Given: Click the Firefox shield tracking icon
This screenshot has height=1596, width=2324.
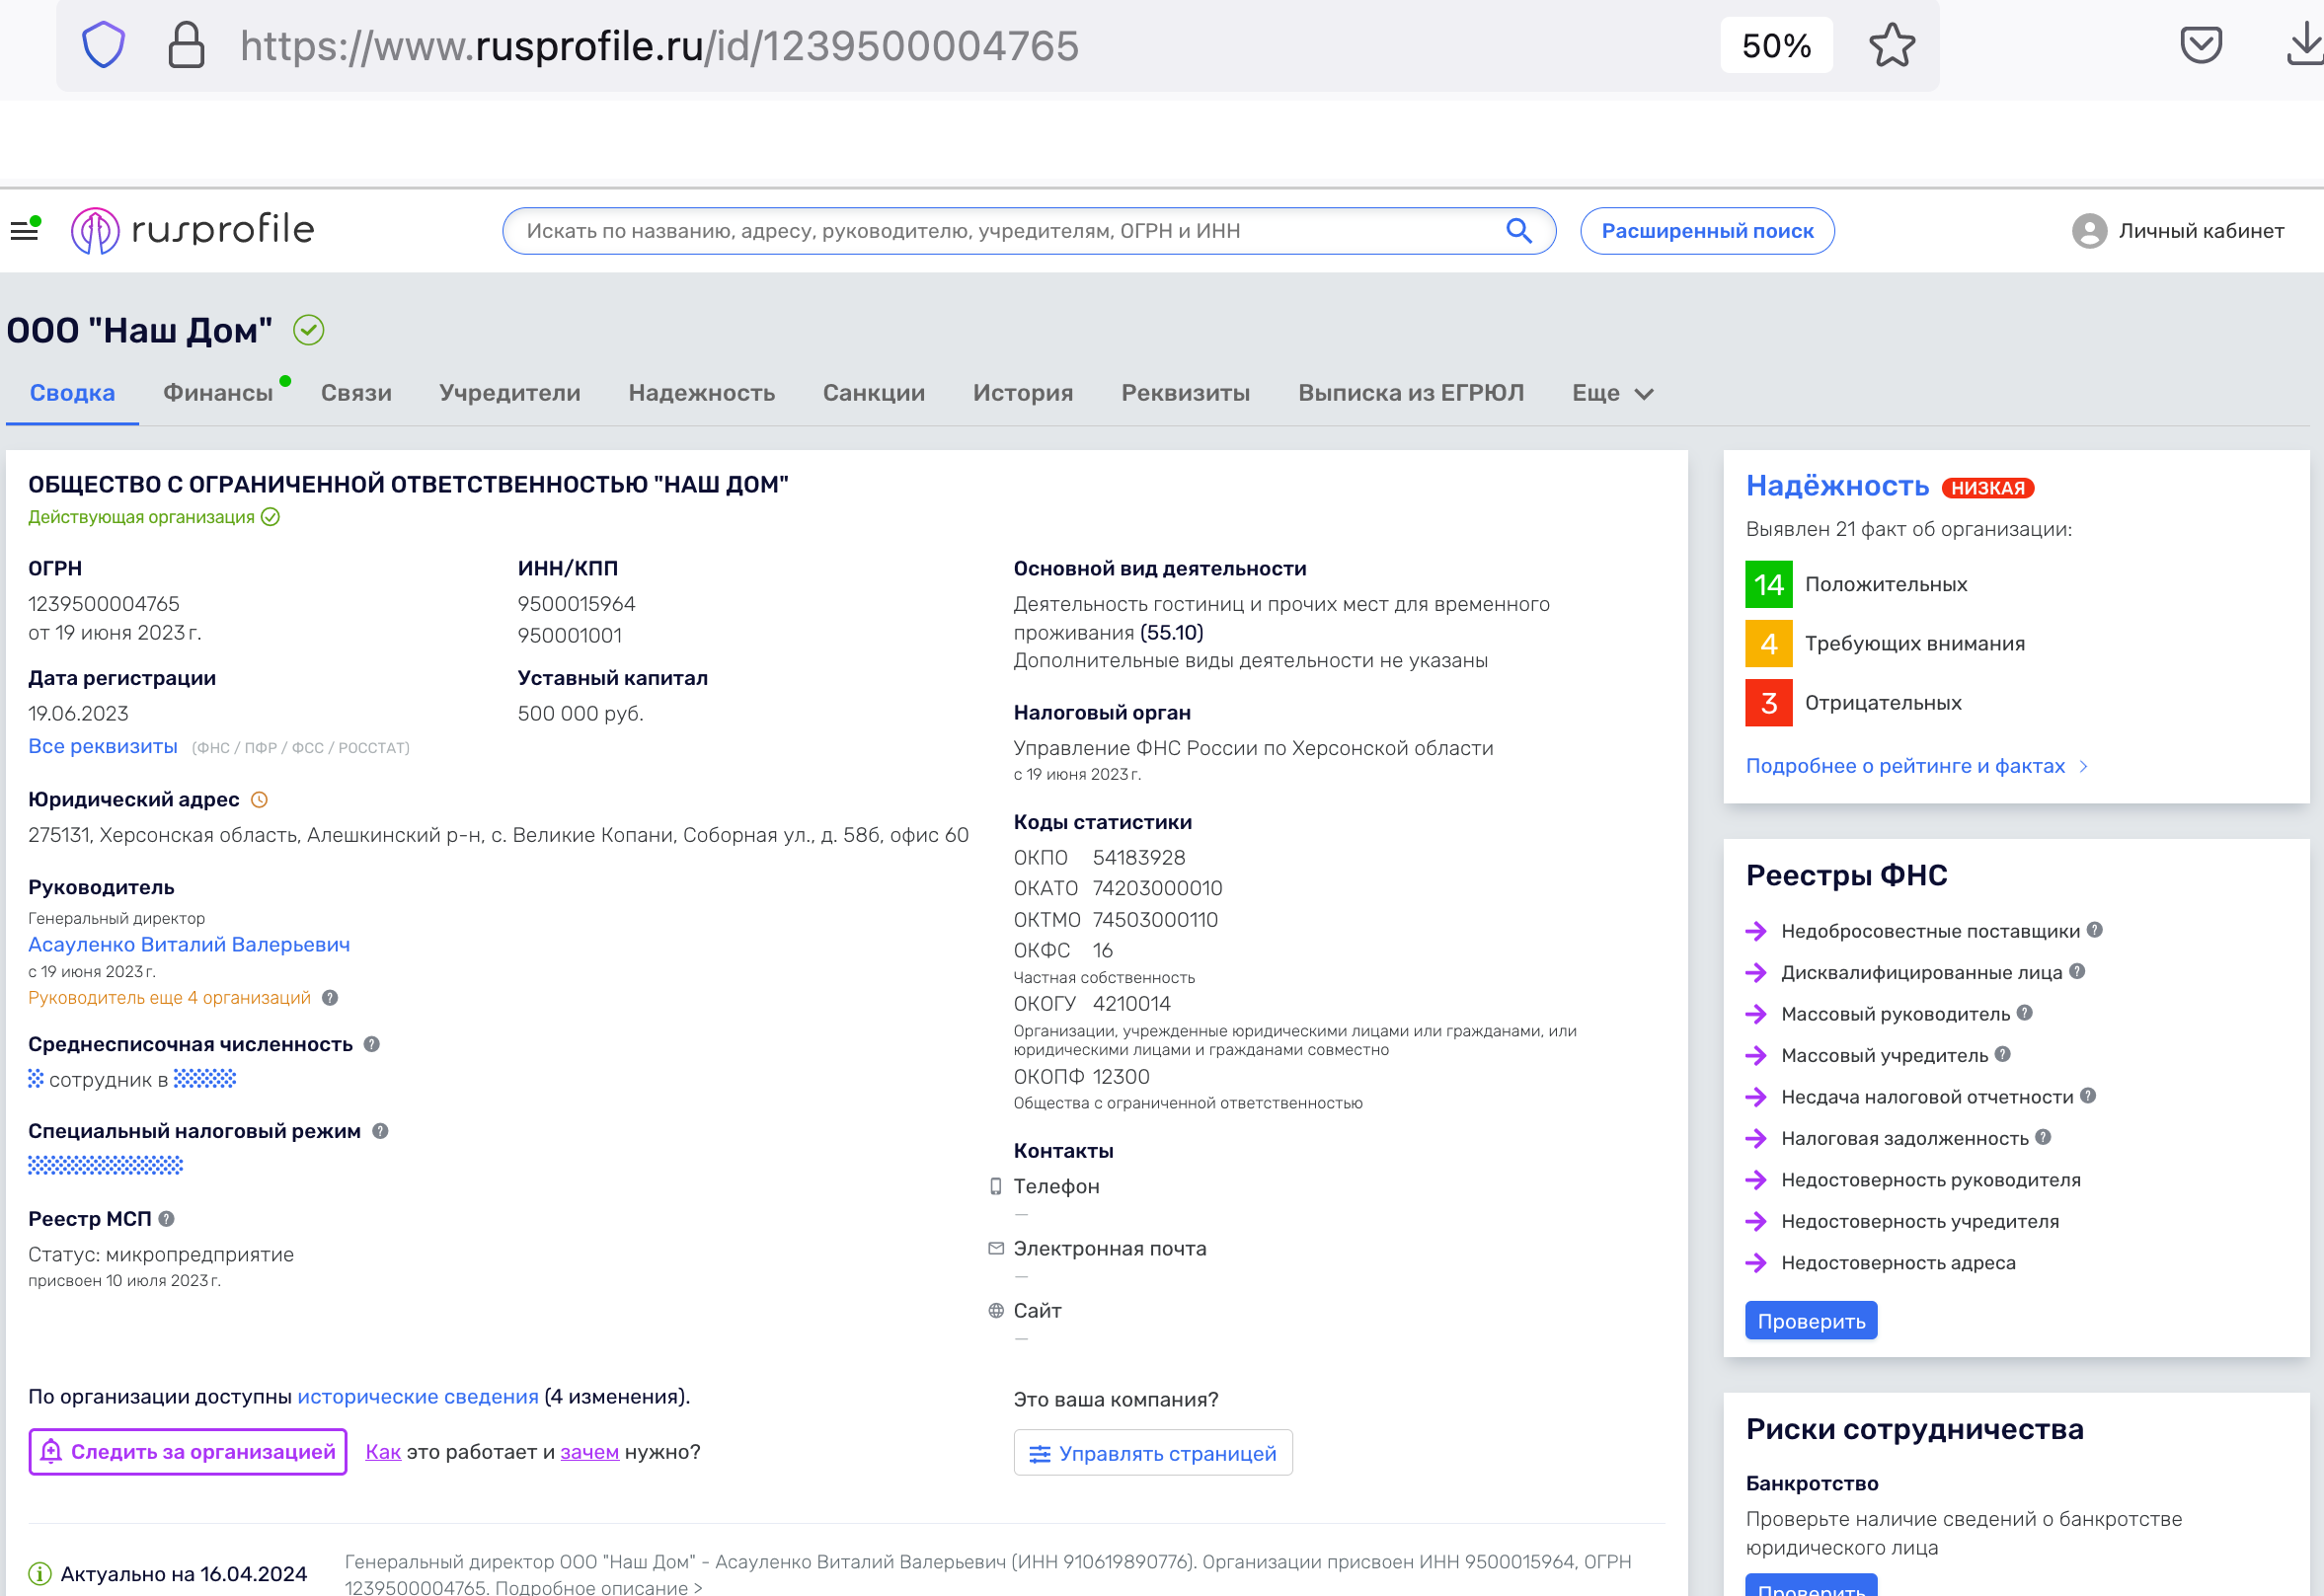Looking at the screenshot, I should [103, 46].
